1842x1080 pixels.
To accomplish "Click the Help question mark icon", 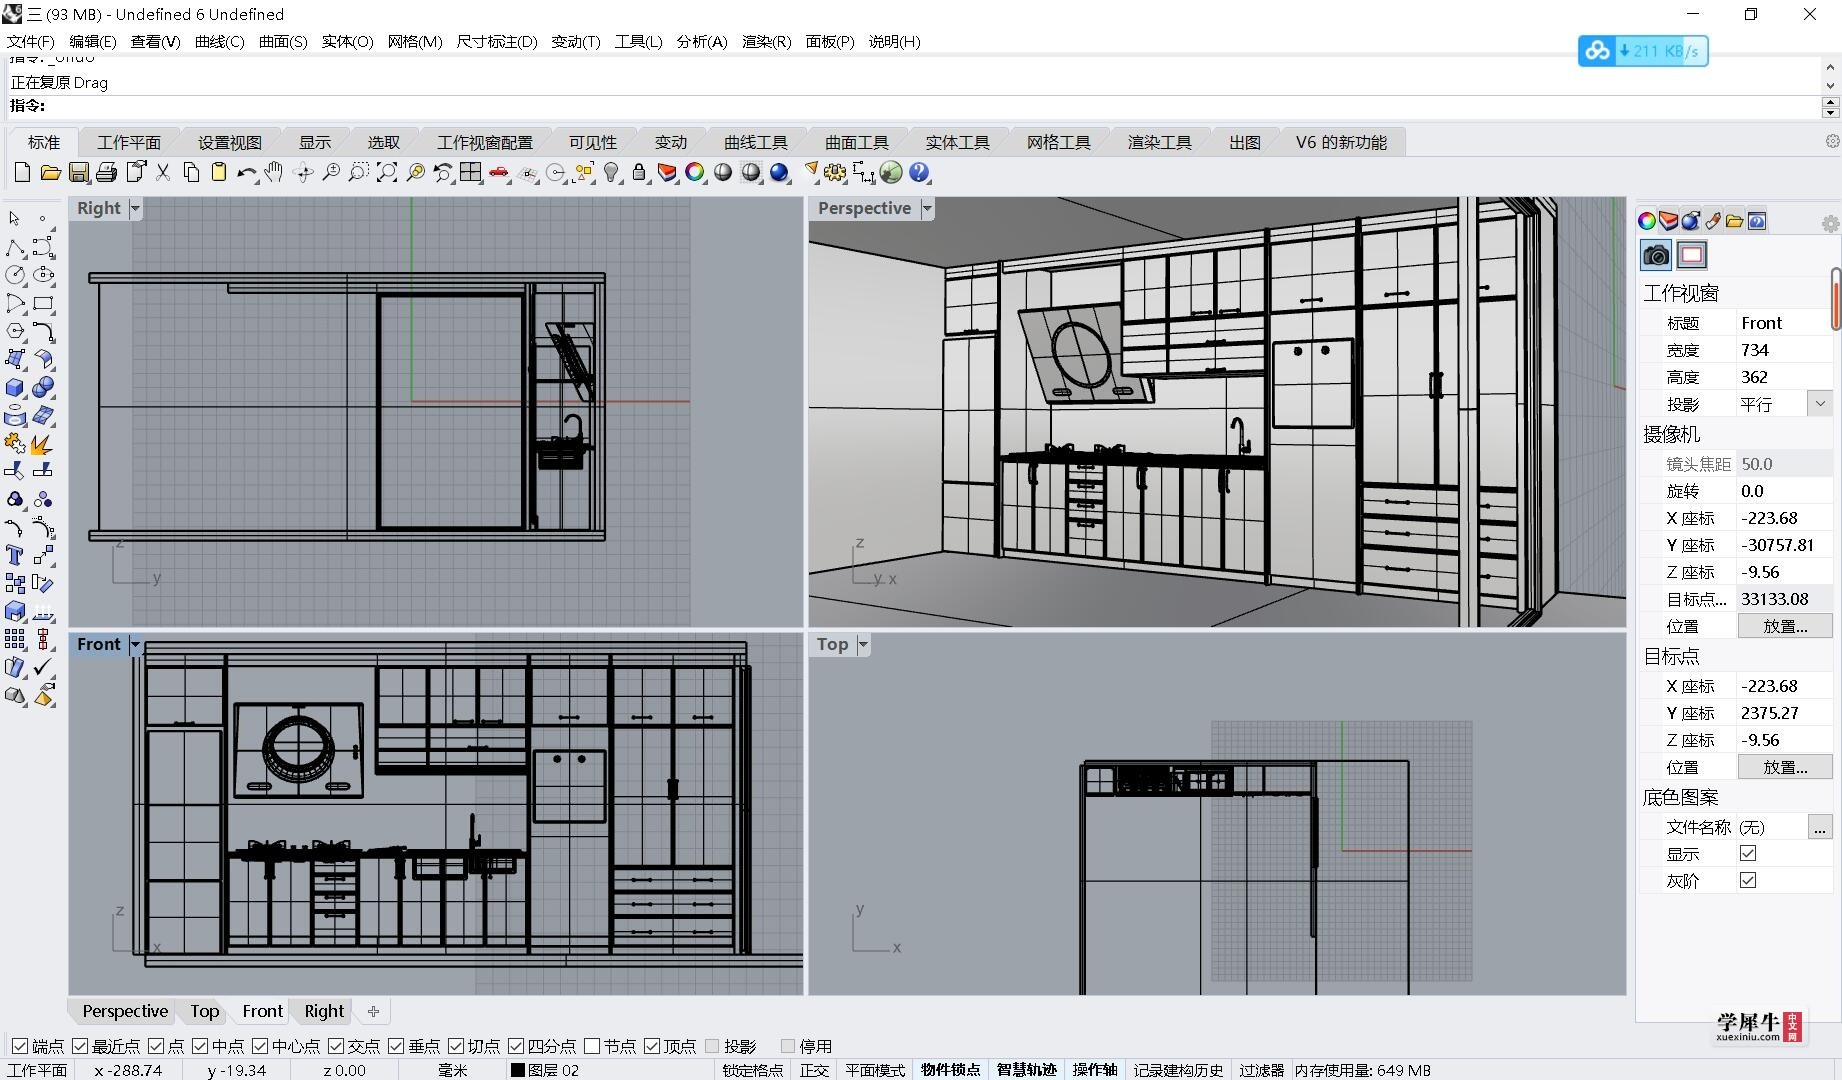I will pyautogui.click(x=919, y=173).
